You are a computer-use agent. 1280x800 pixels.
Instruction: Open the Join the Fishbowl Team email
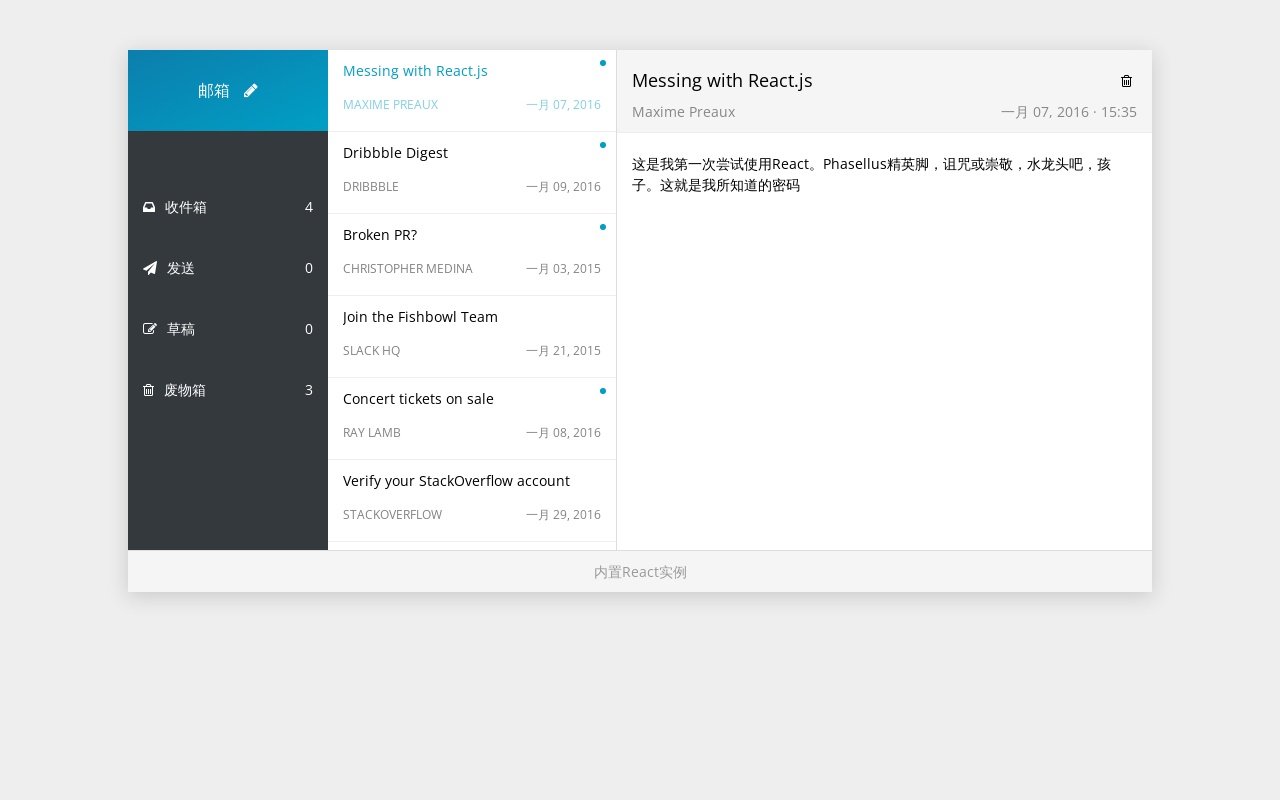tap(472, 337)
